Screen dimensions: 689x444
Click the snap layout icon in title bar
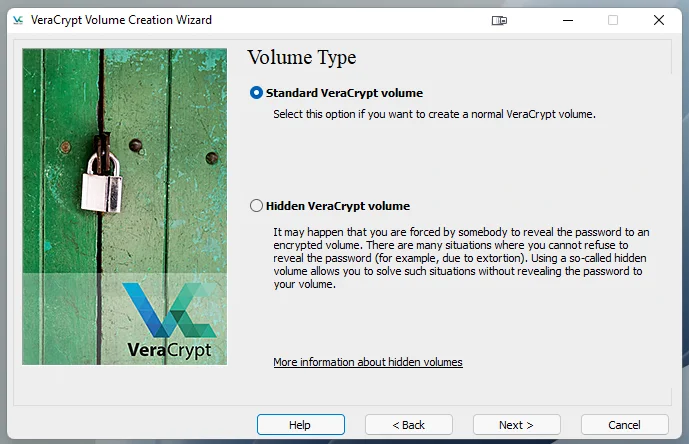click(499, 20)
